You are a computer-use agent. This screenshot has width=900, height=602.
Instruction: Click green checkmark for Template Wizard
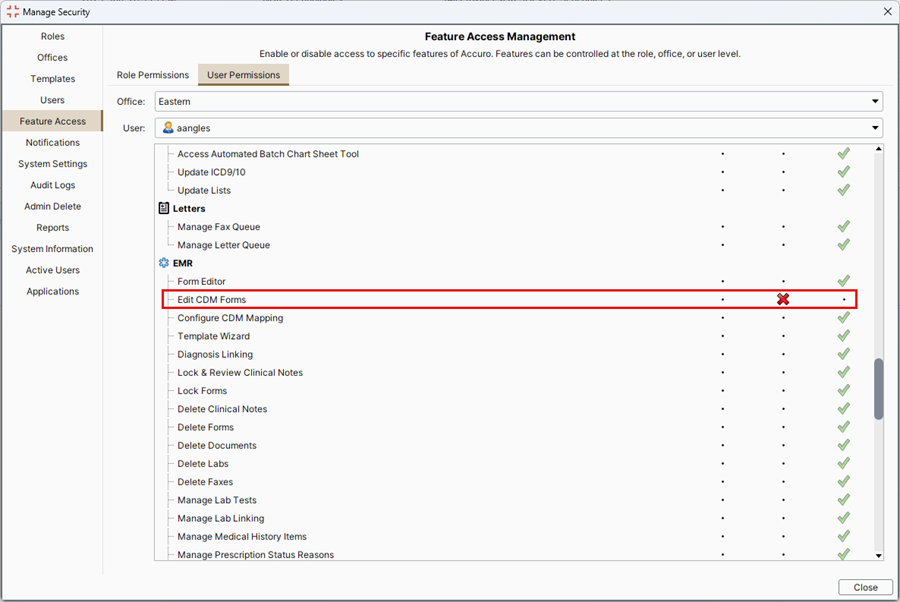pyautogui.click(x=843, y=336)
